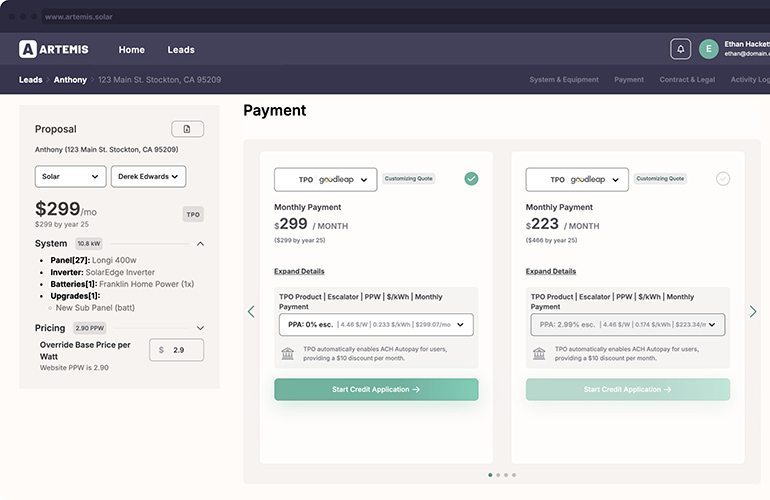Collapse the System section chevron
770x500 pixels.
click(x=200, y=244)
